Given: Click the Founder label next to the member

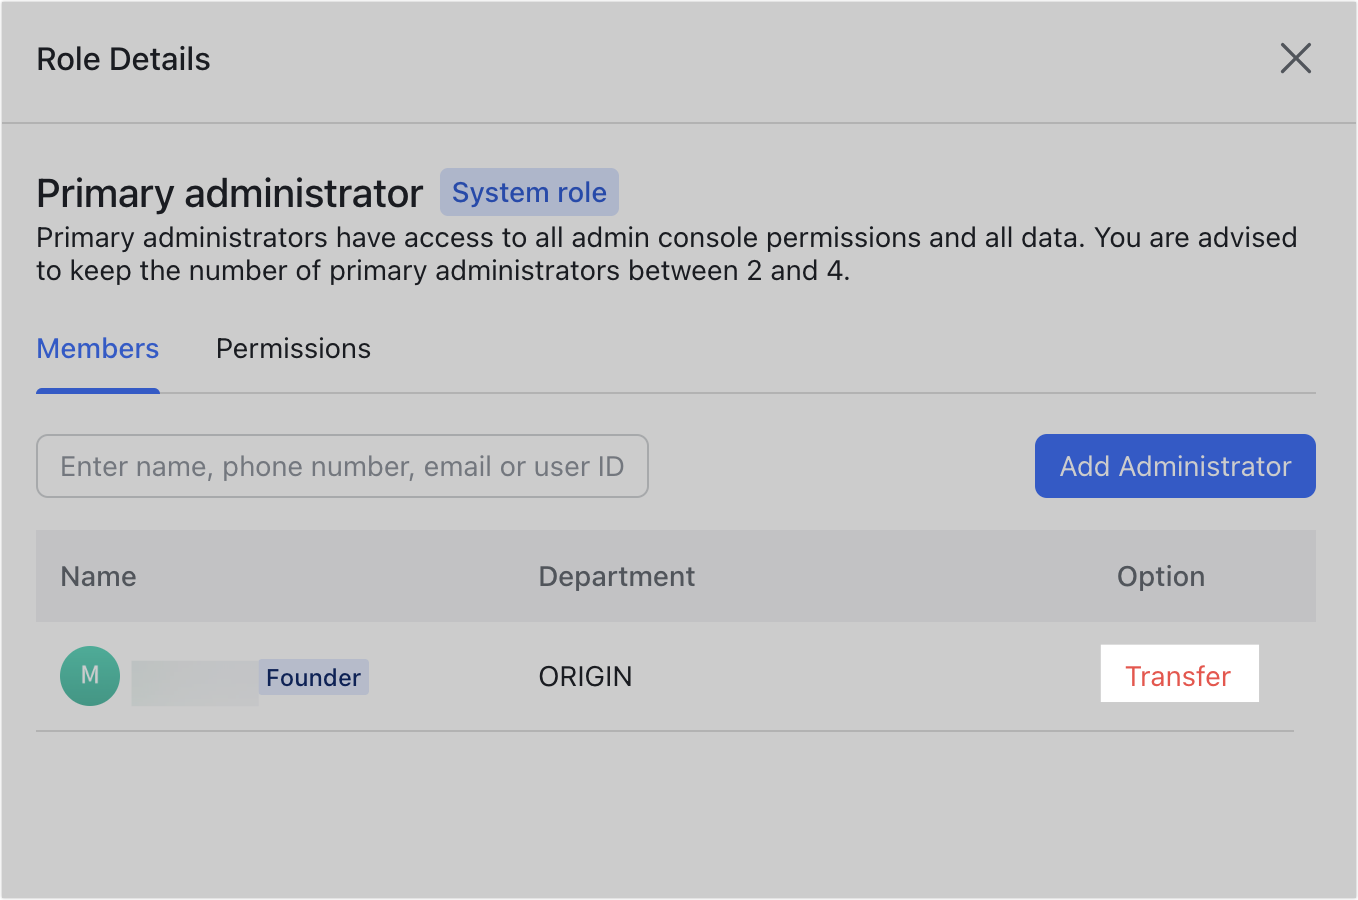Looking at the screenshot, I should tap(313, 677).
